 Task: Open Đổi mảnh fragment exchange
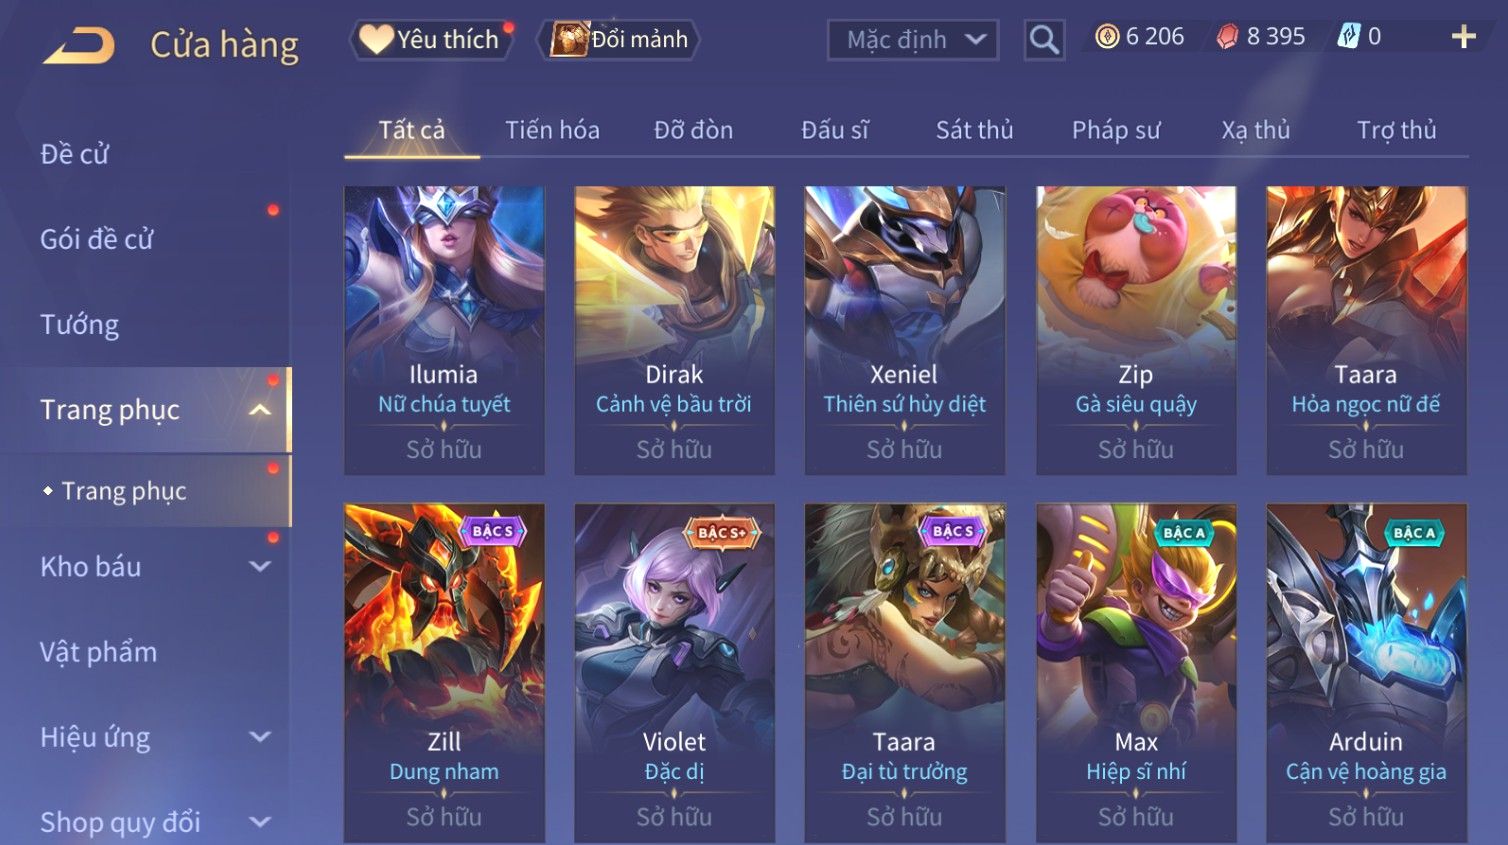tap(619, 40)
